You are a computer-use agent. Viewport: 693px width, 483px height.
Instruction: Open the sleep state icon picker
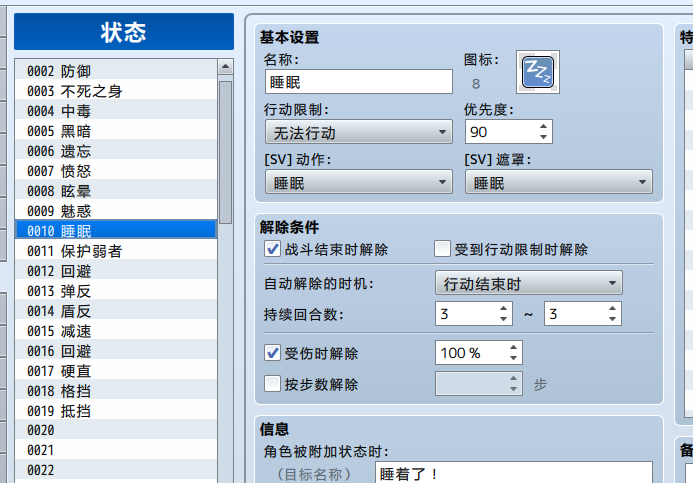coord(537,72)
